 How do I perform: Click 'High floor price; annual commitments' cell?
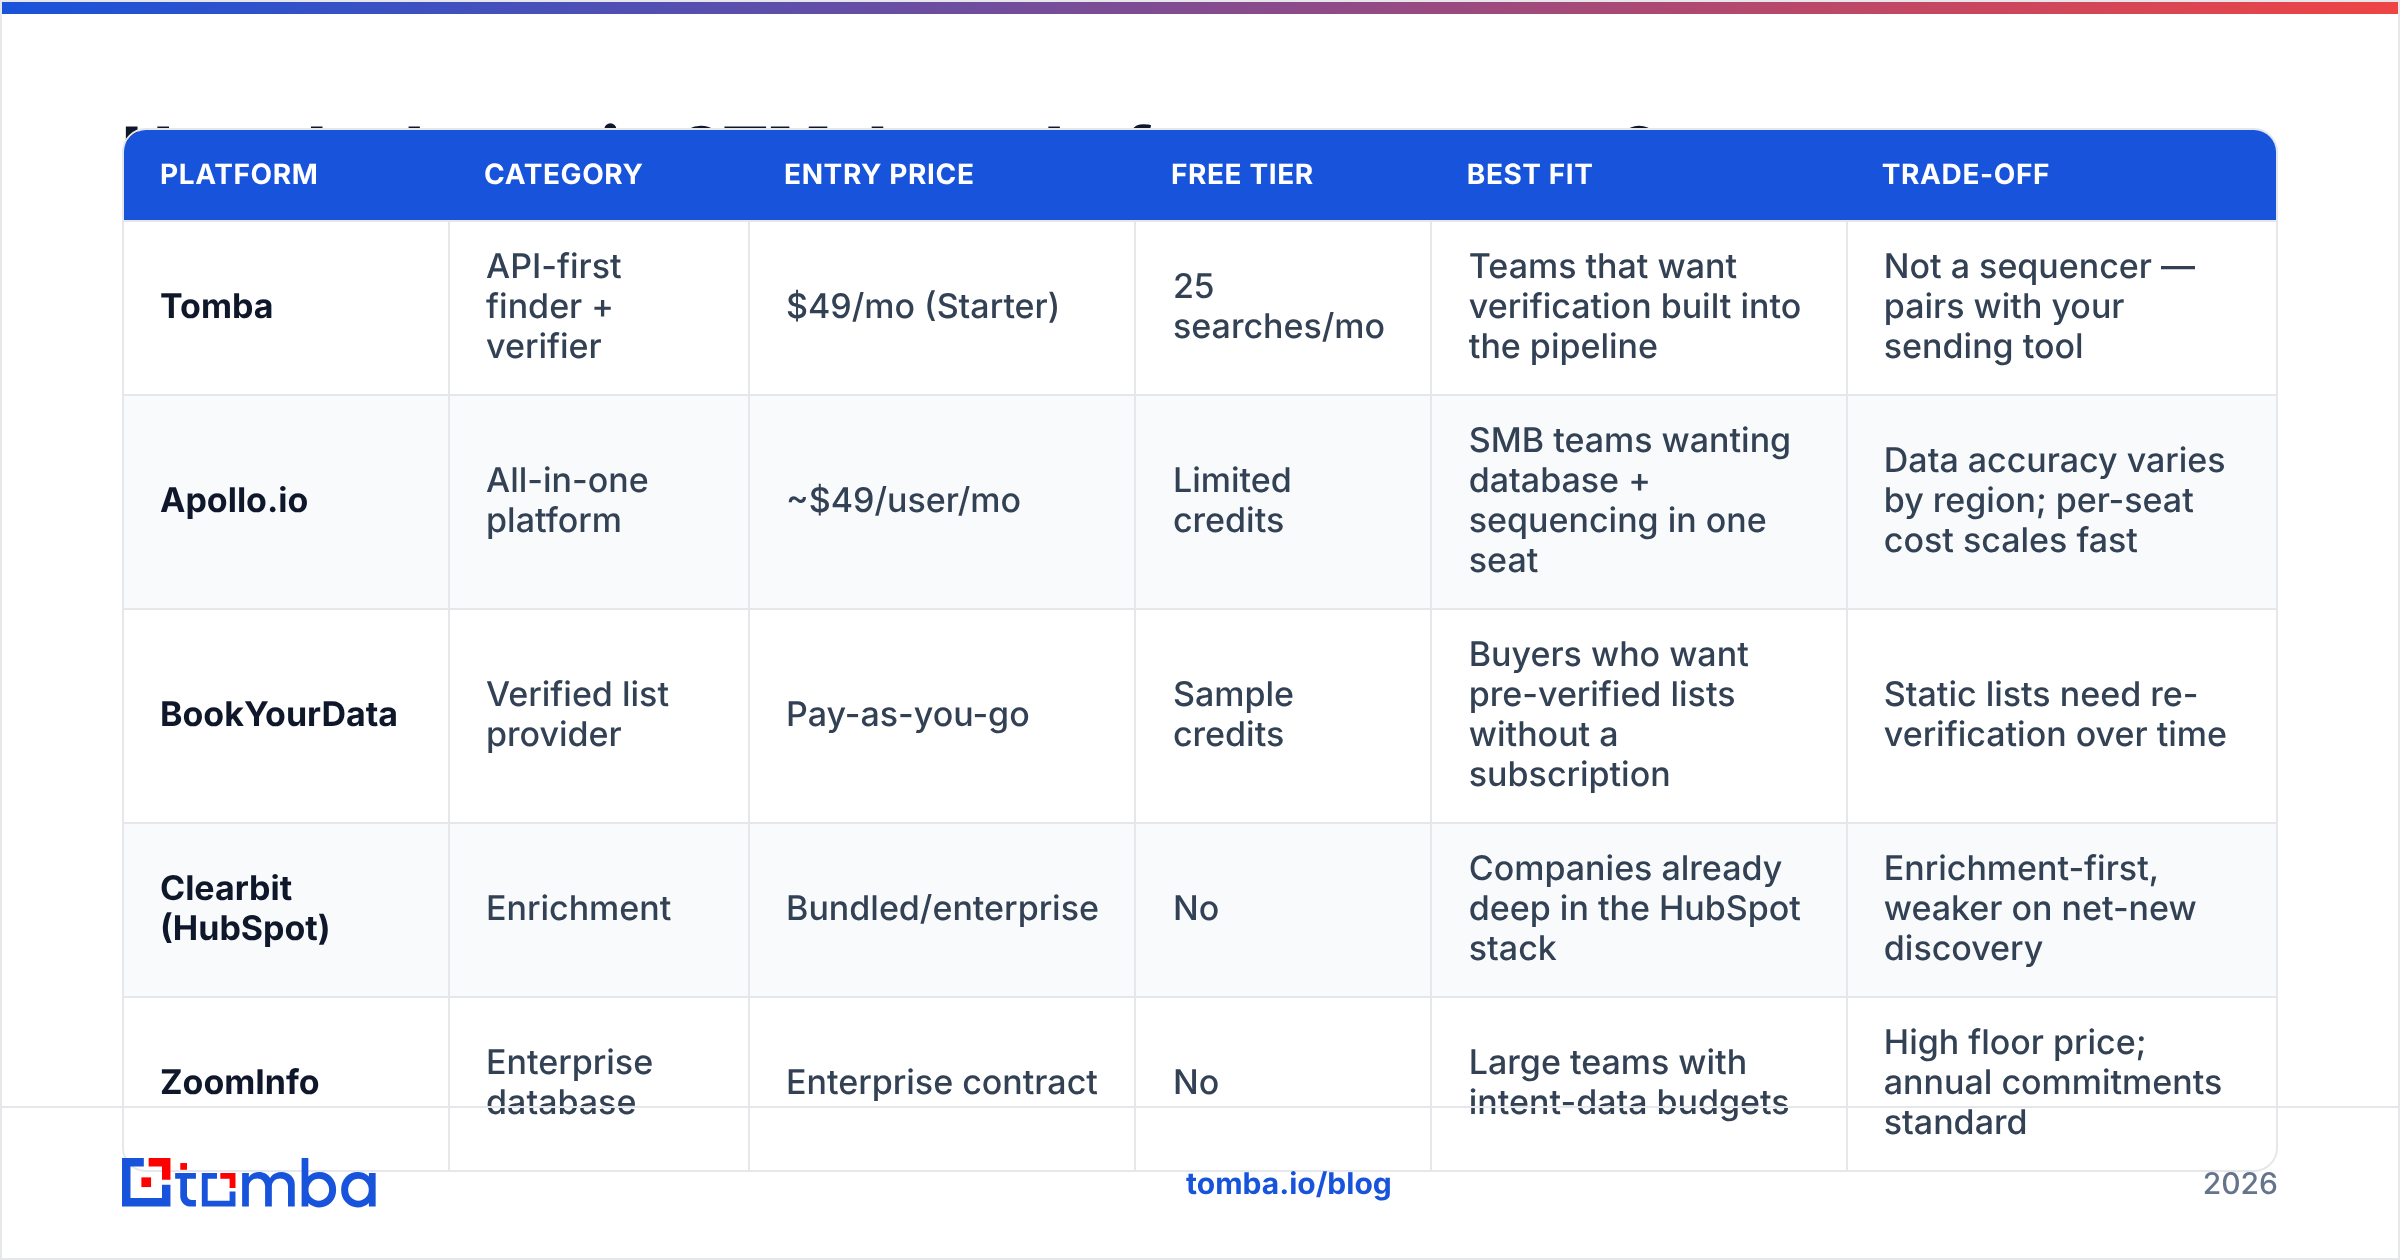2062,1083
